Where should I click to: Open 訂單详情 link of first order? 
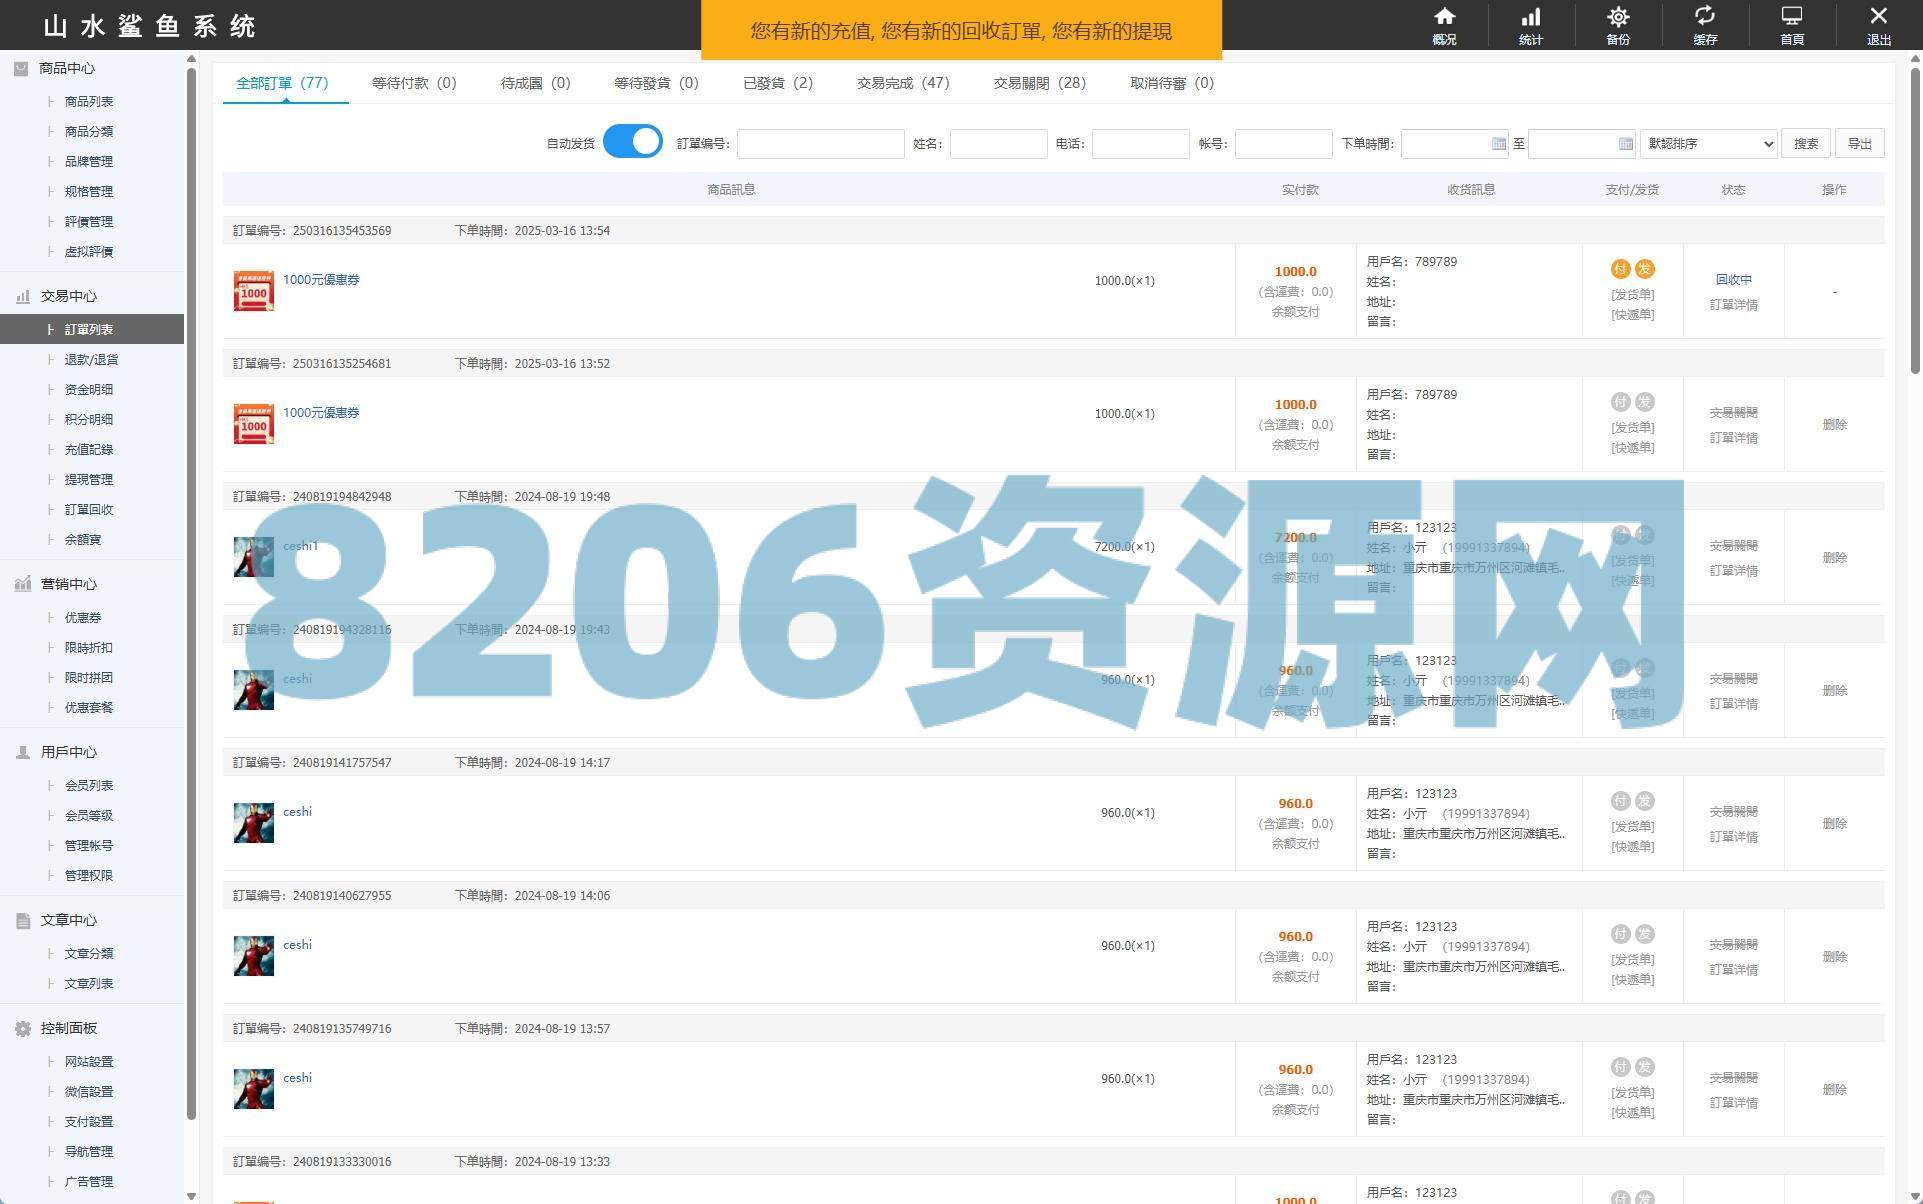tap(1733, 305)
